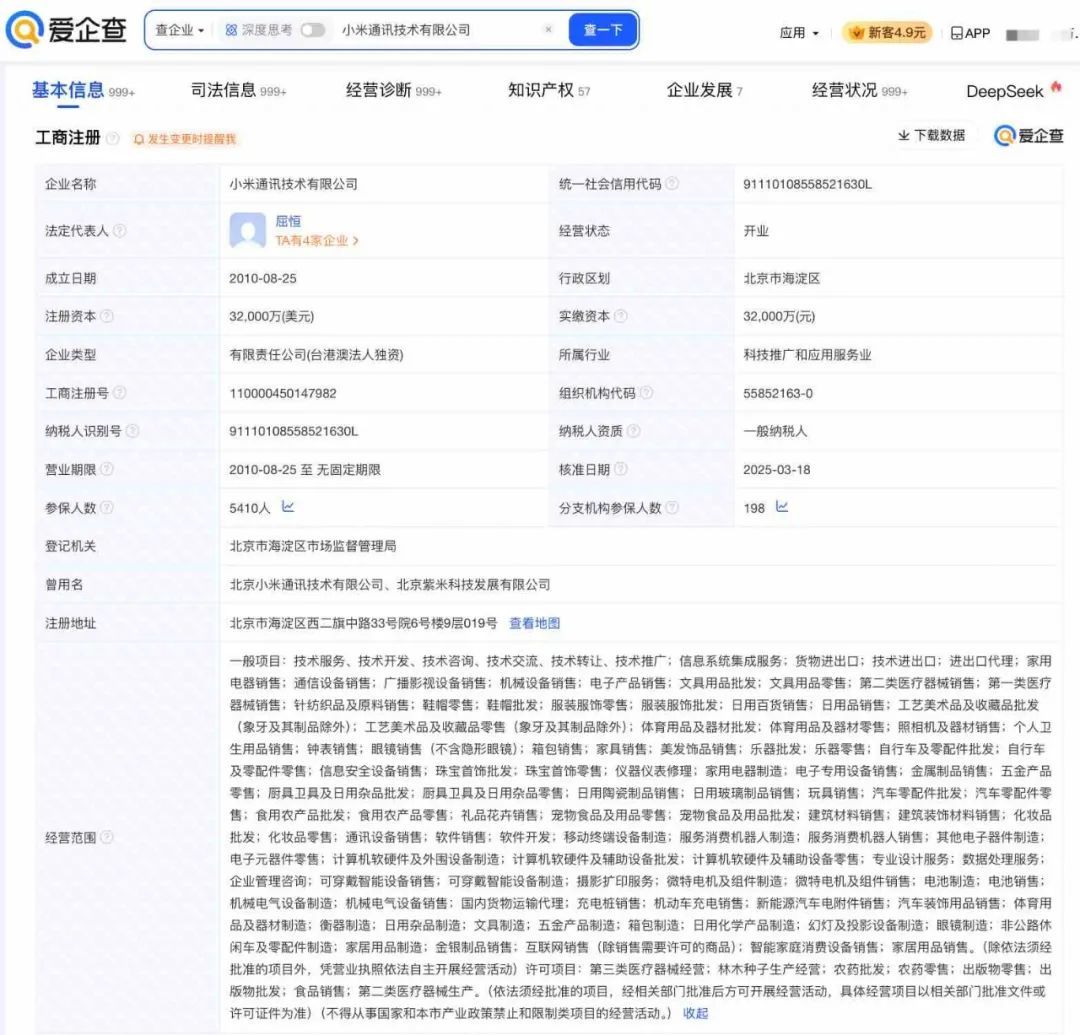
Task: Switch to the 知识产权 tab
Action: (x=549, y=91)
